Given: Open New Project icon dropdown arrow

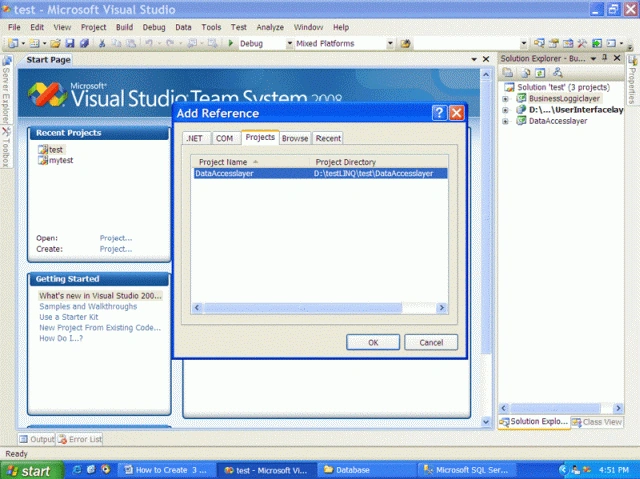Looking at the screenshot, I should pos(23,43).
